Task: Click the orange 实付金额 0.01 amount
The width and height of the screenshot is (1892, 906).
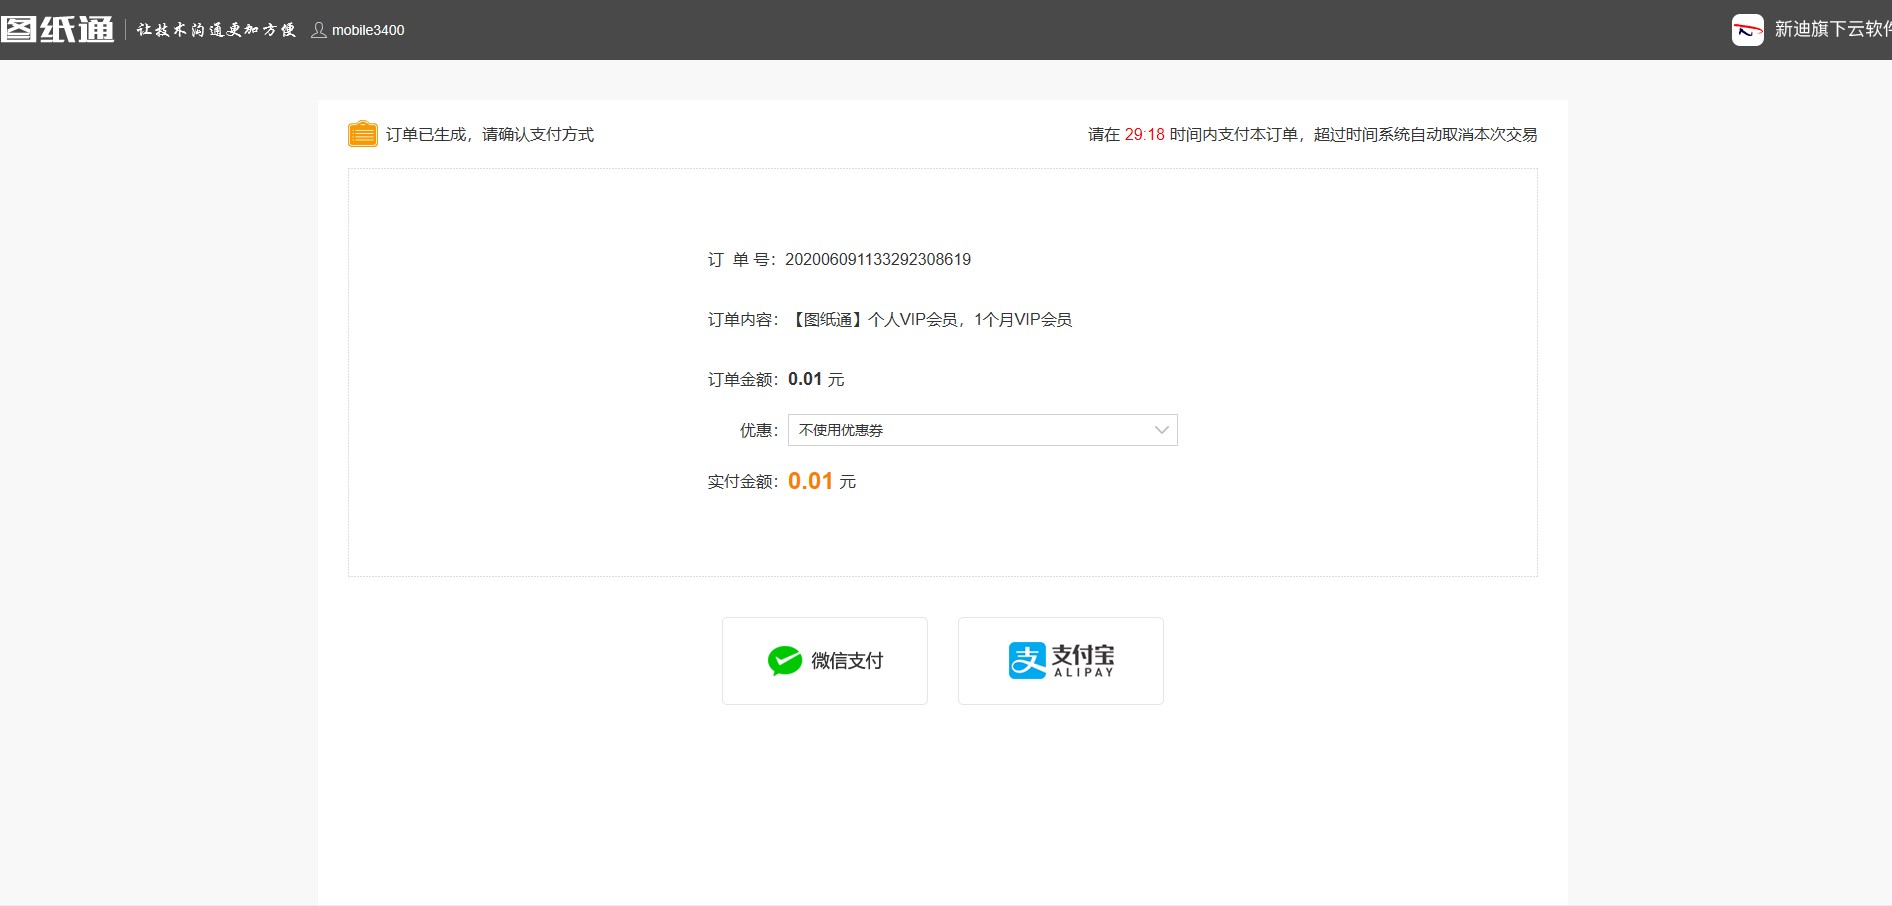Action: 810,481
